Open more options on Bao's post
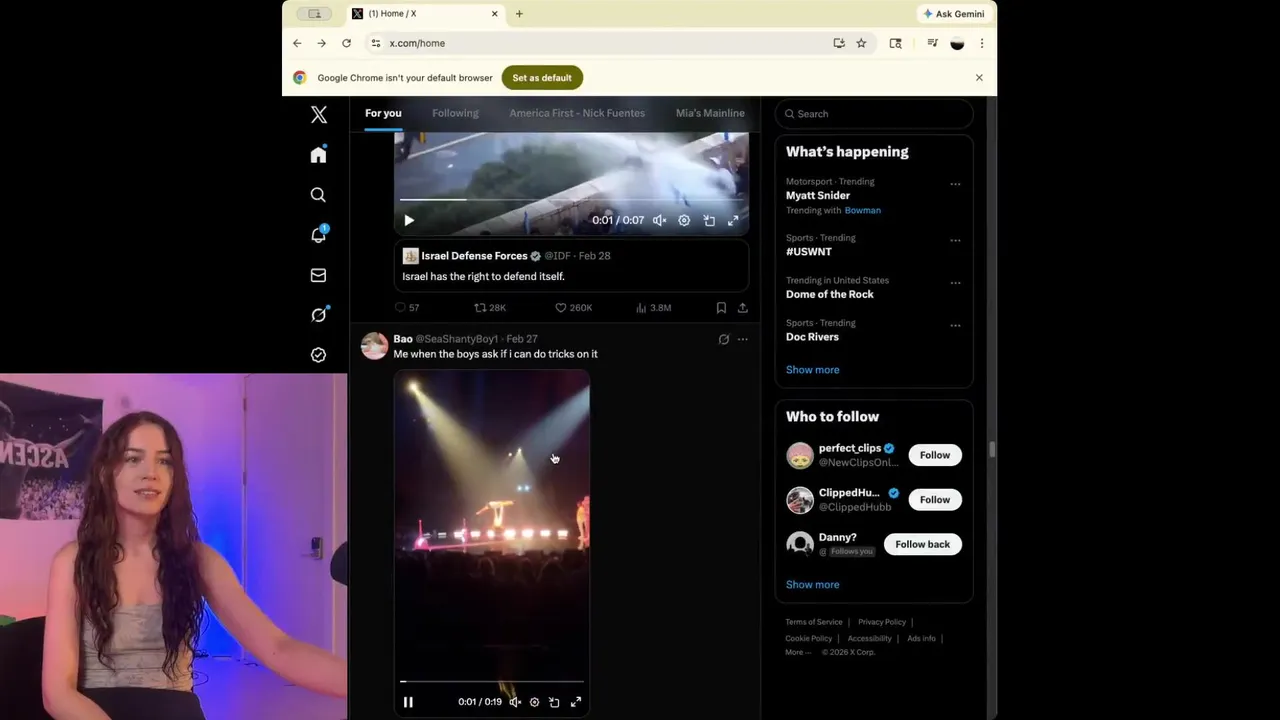 (x=742, y=339)
